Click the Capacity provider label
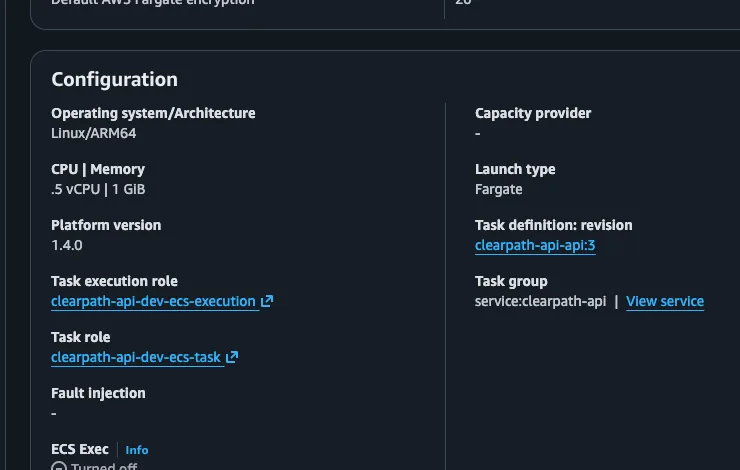Image resolution: width=740 pixels, height=470 pixels. coord(533,113)
